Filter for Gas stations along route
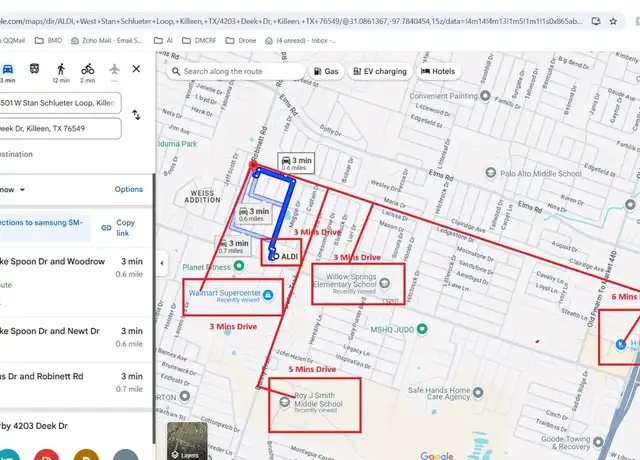The width and height of the screenshot is (640, 460). pos(326,71)
